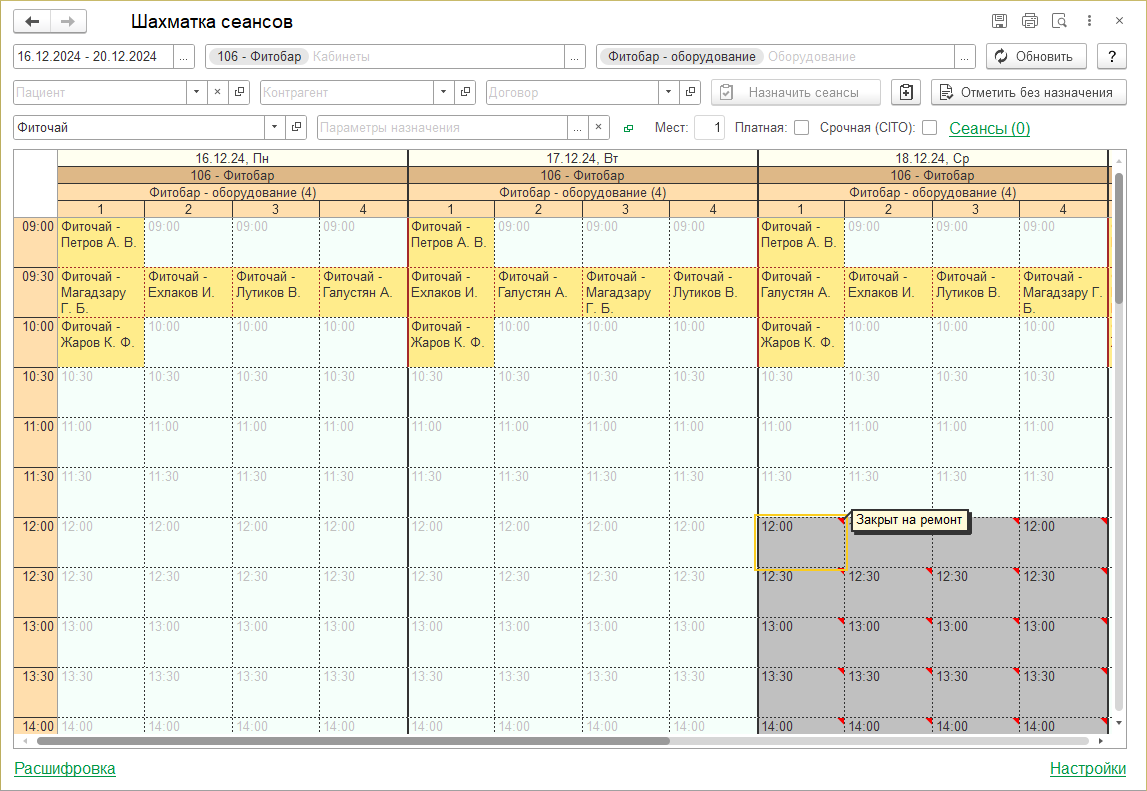Open the three-dot more options menu
Image resolution: width=1147 pixels, height=791 pixels.
click(1090, 21)
